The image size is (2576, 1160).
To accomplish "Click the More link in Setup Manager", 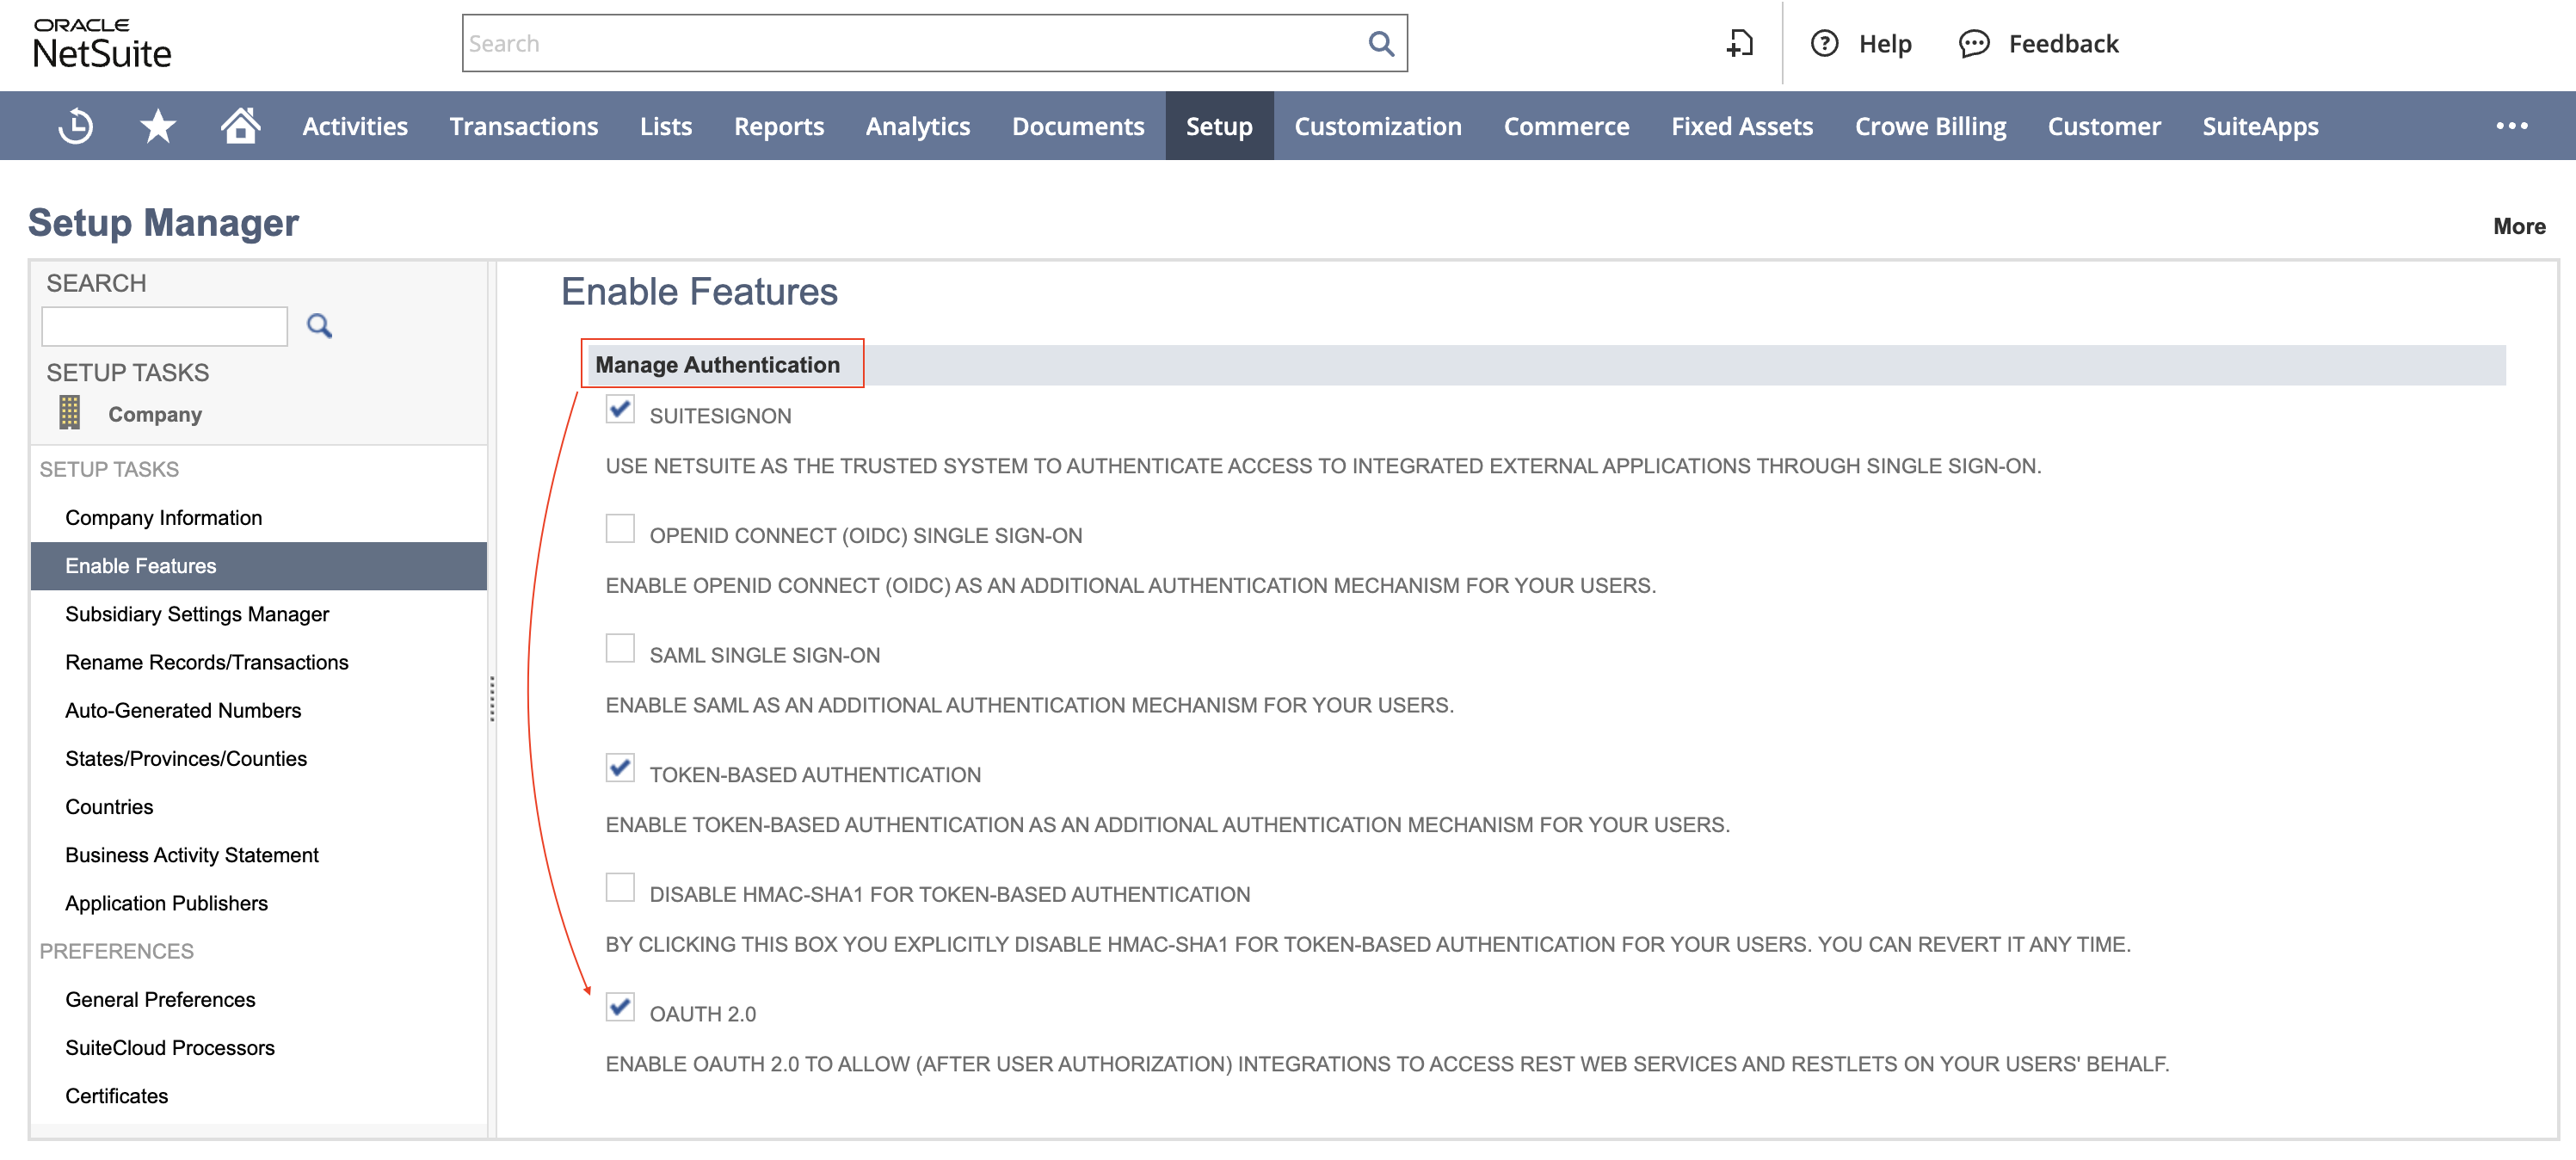I will click(x=2519, y=226).
